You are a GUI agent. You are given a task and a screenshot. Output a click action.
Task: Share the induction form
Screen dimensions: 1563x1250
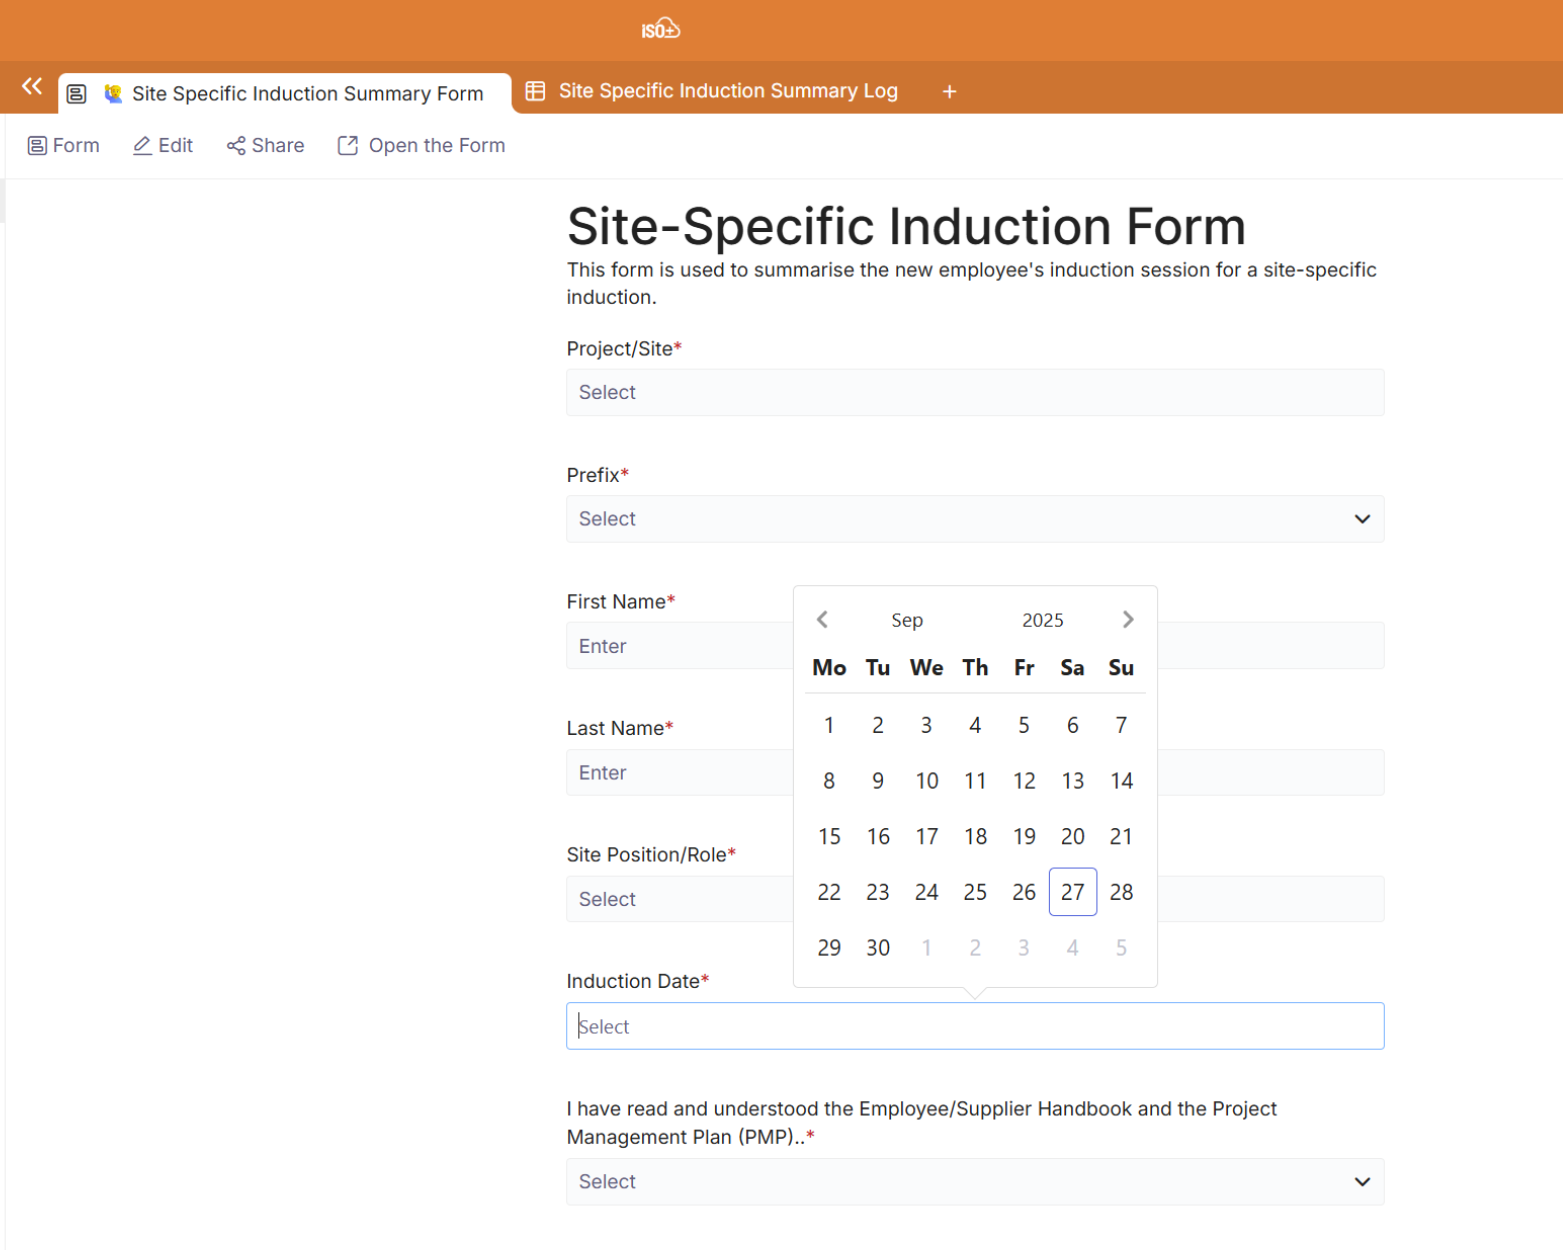tap(265, 146)
